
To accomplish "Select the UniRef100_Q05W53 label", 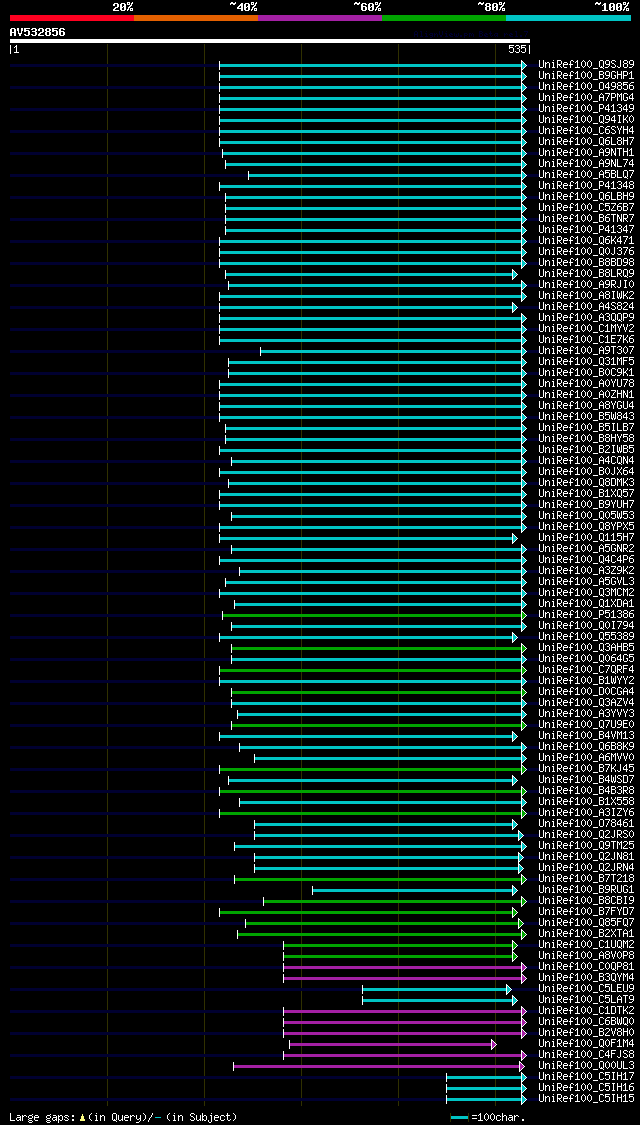I will coord(586,516).
